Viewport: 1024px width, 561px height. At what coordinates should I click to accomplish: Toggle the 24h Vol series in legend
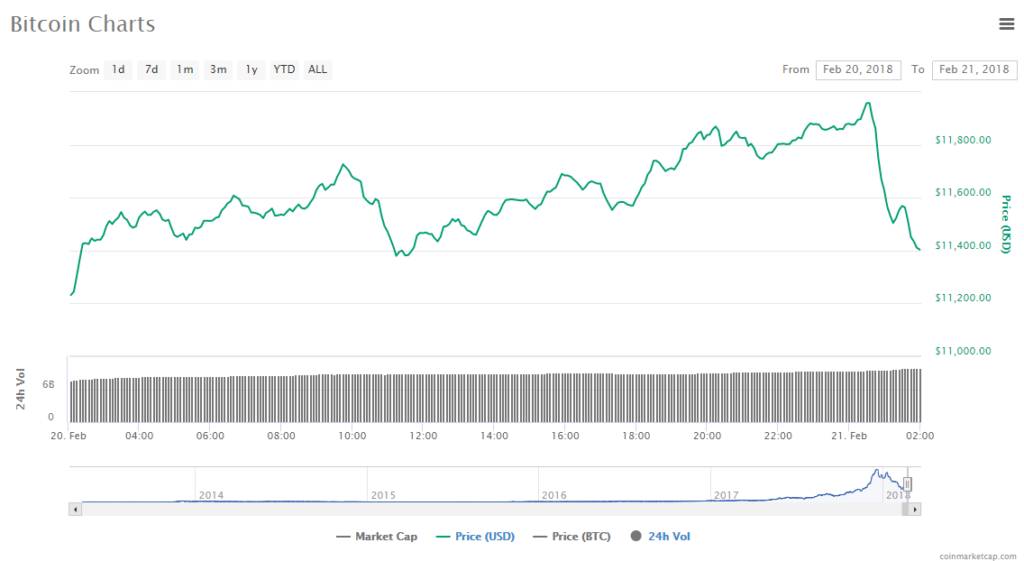click(x=660, y=536)
